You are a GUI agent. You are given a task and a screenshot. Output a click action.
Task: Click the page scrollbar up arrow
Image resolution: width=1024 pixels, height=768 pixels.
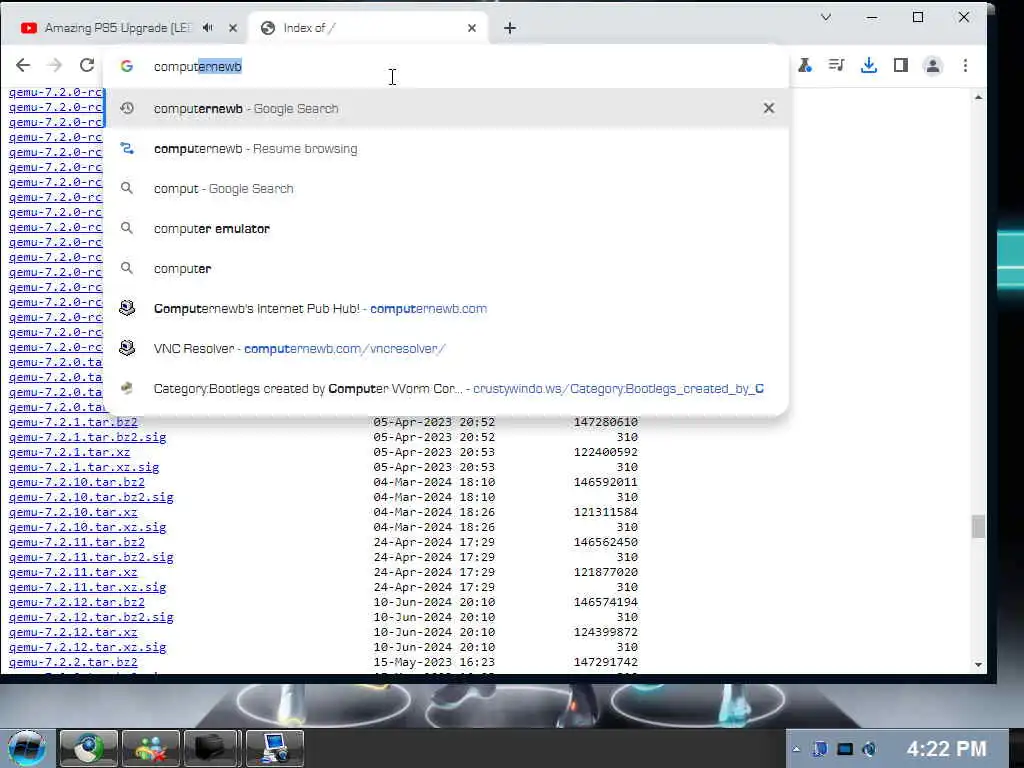tap(978, 97)
